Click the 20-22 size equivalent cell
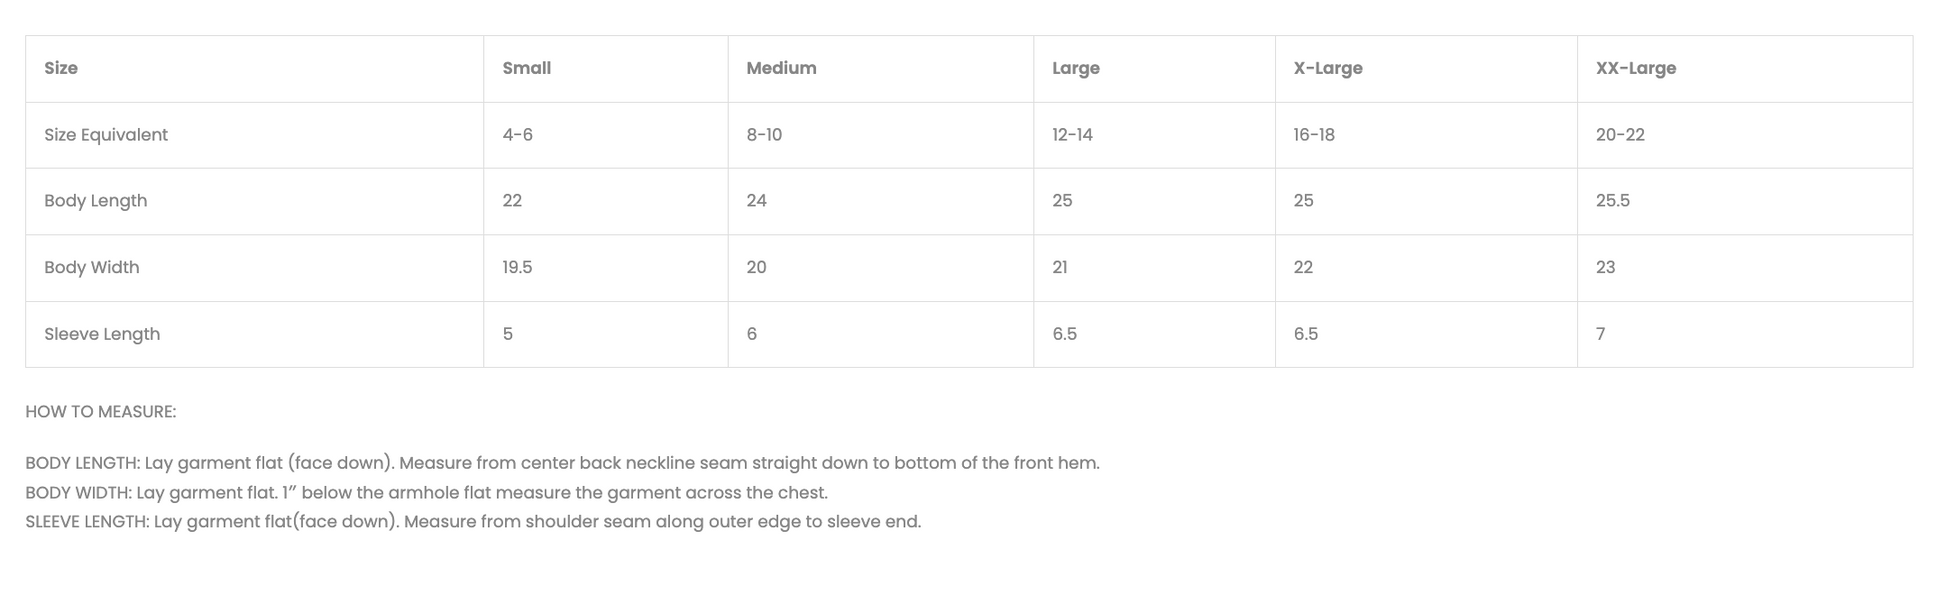Screen dimensions: 1946x595 [1620, 135]
